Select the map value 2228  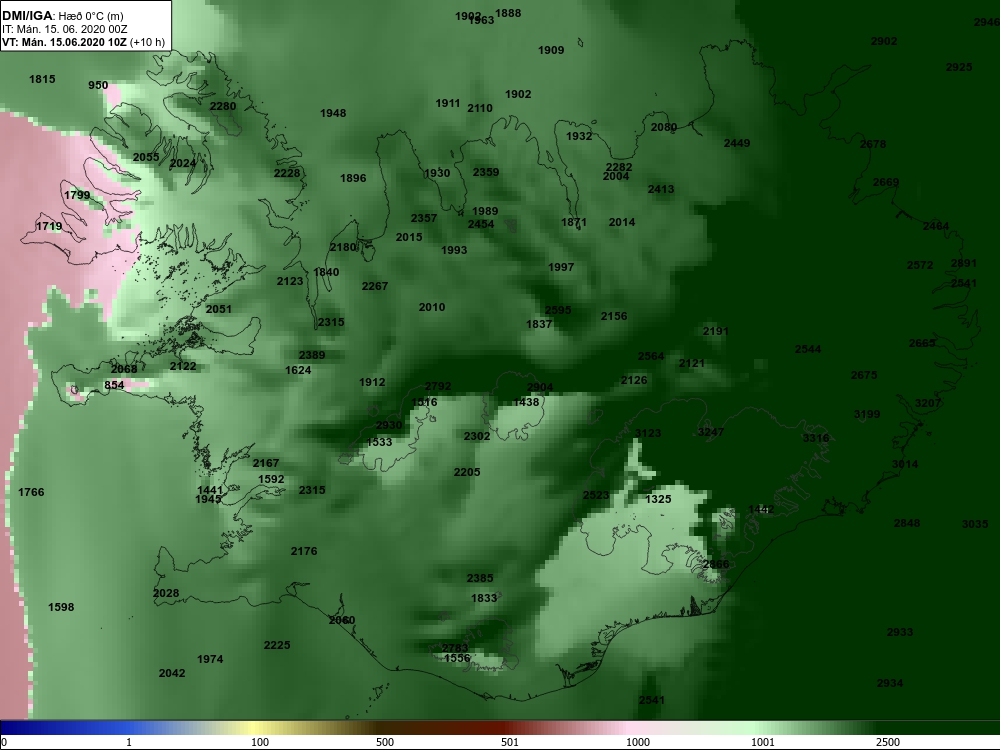(287, 173)
